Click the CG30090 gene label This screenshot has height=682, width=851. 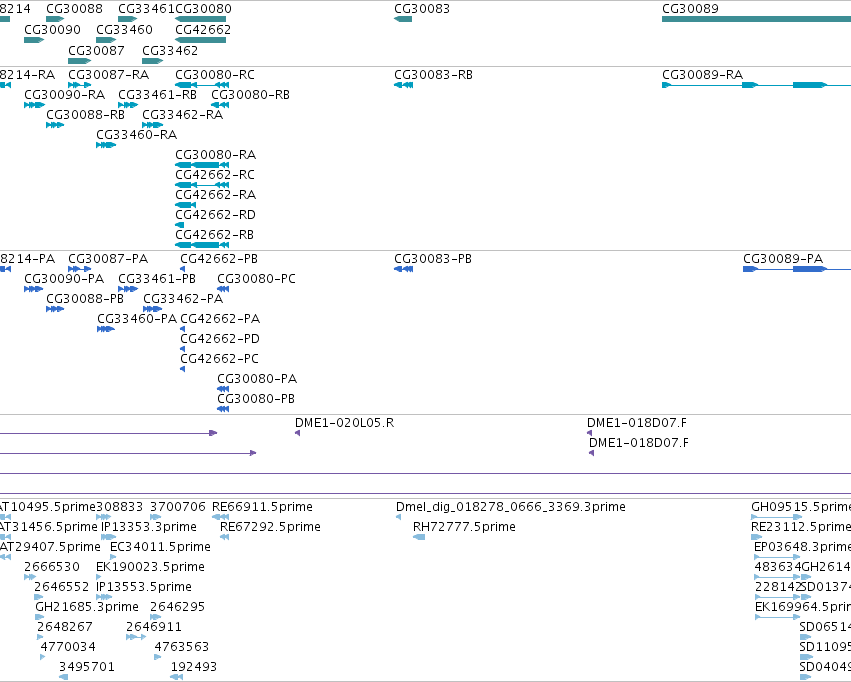[52, 29]
